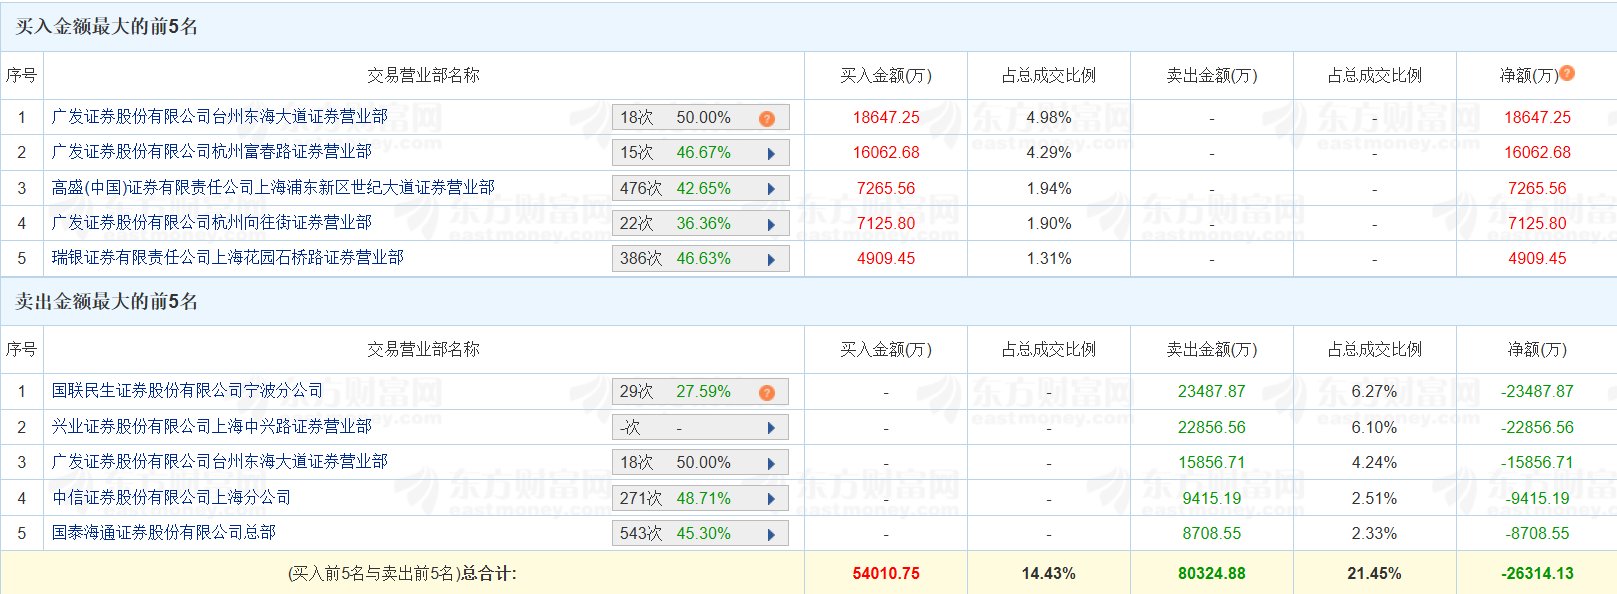Click orange question icon in 国联民生证券 row
The height and width of the screenshot is (594, 1617).
(767, 393)
